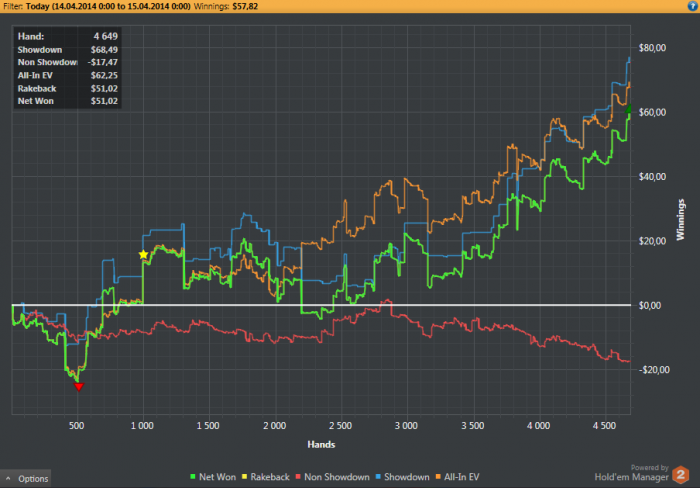
Task: Click the 4 500 hands axis label
Action: click(604, 425)
